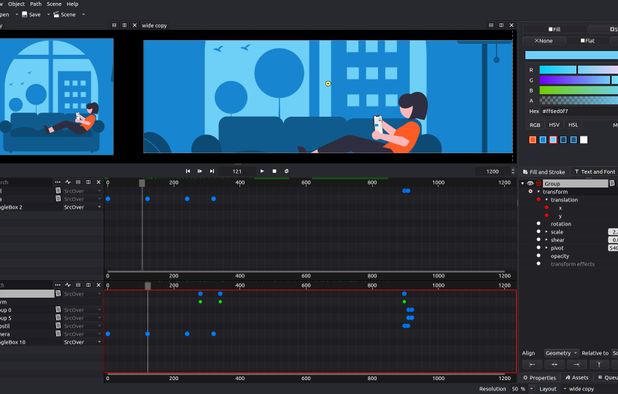
Task: Choose the Flat paint type
Action: (x=587, y=41)
